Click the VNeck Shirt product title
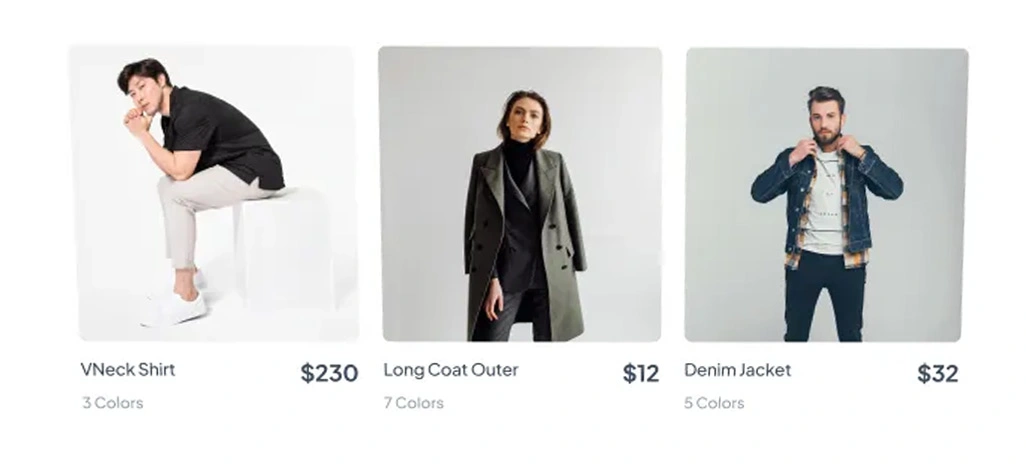 [x=128, y=369]
